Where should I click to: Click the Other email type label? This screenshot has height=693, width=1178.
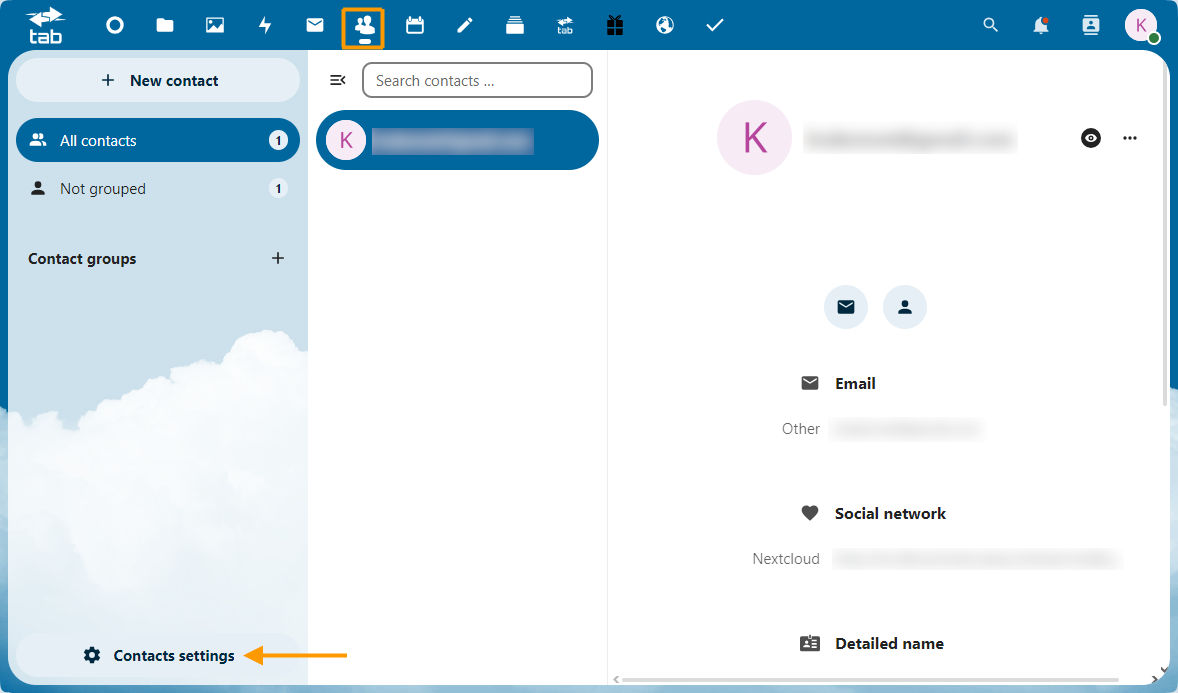[801, 428]
